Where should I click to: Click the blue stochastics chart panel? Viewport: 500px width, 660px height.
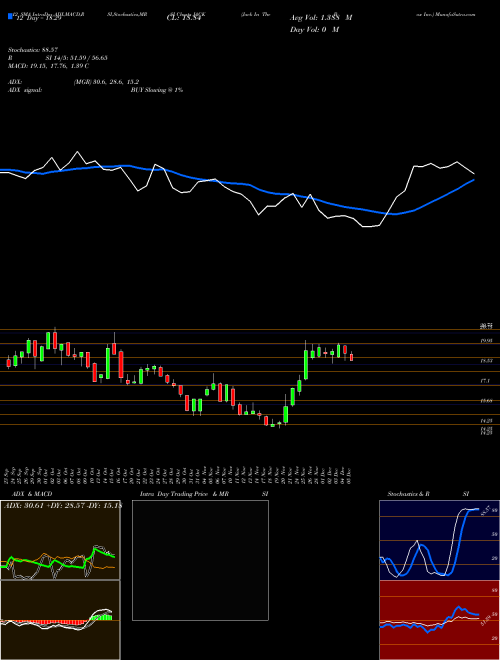pos(439,540)
